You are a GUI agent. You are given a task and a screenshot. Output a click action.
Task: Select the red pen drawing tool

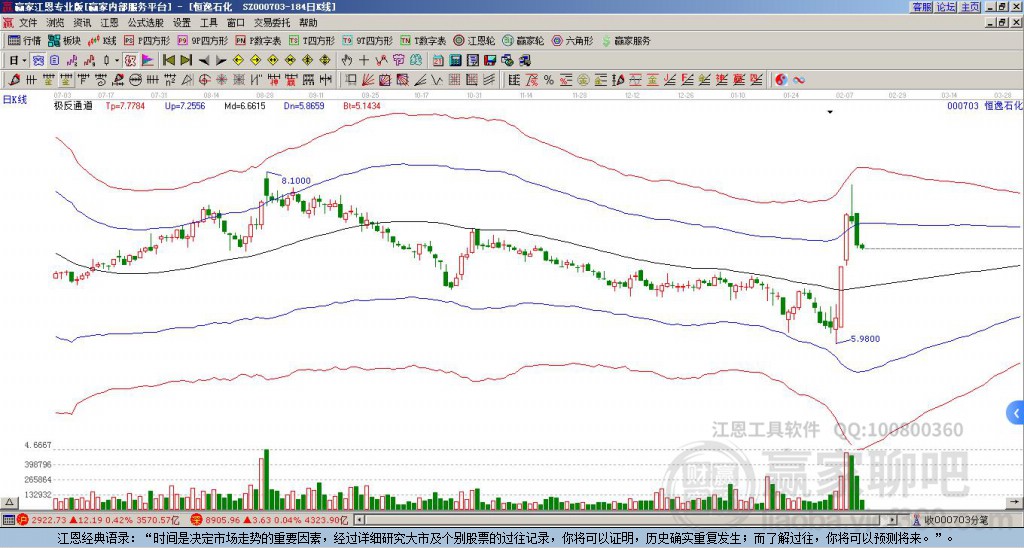tap(14, 80)
